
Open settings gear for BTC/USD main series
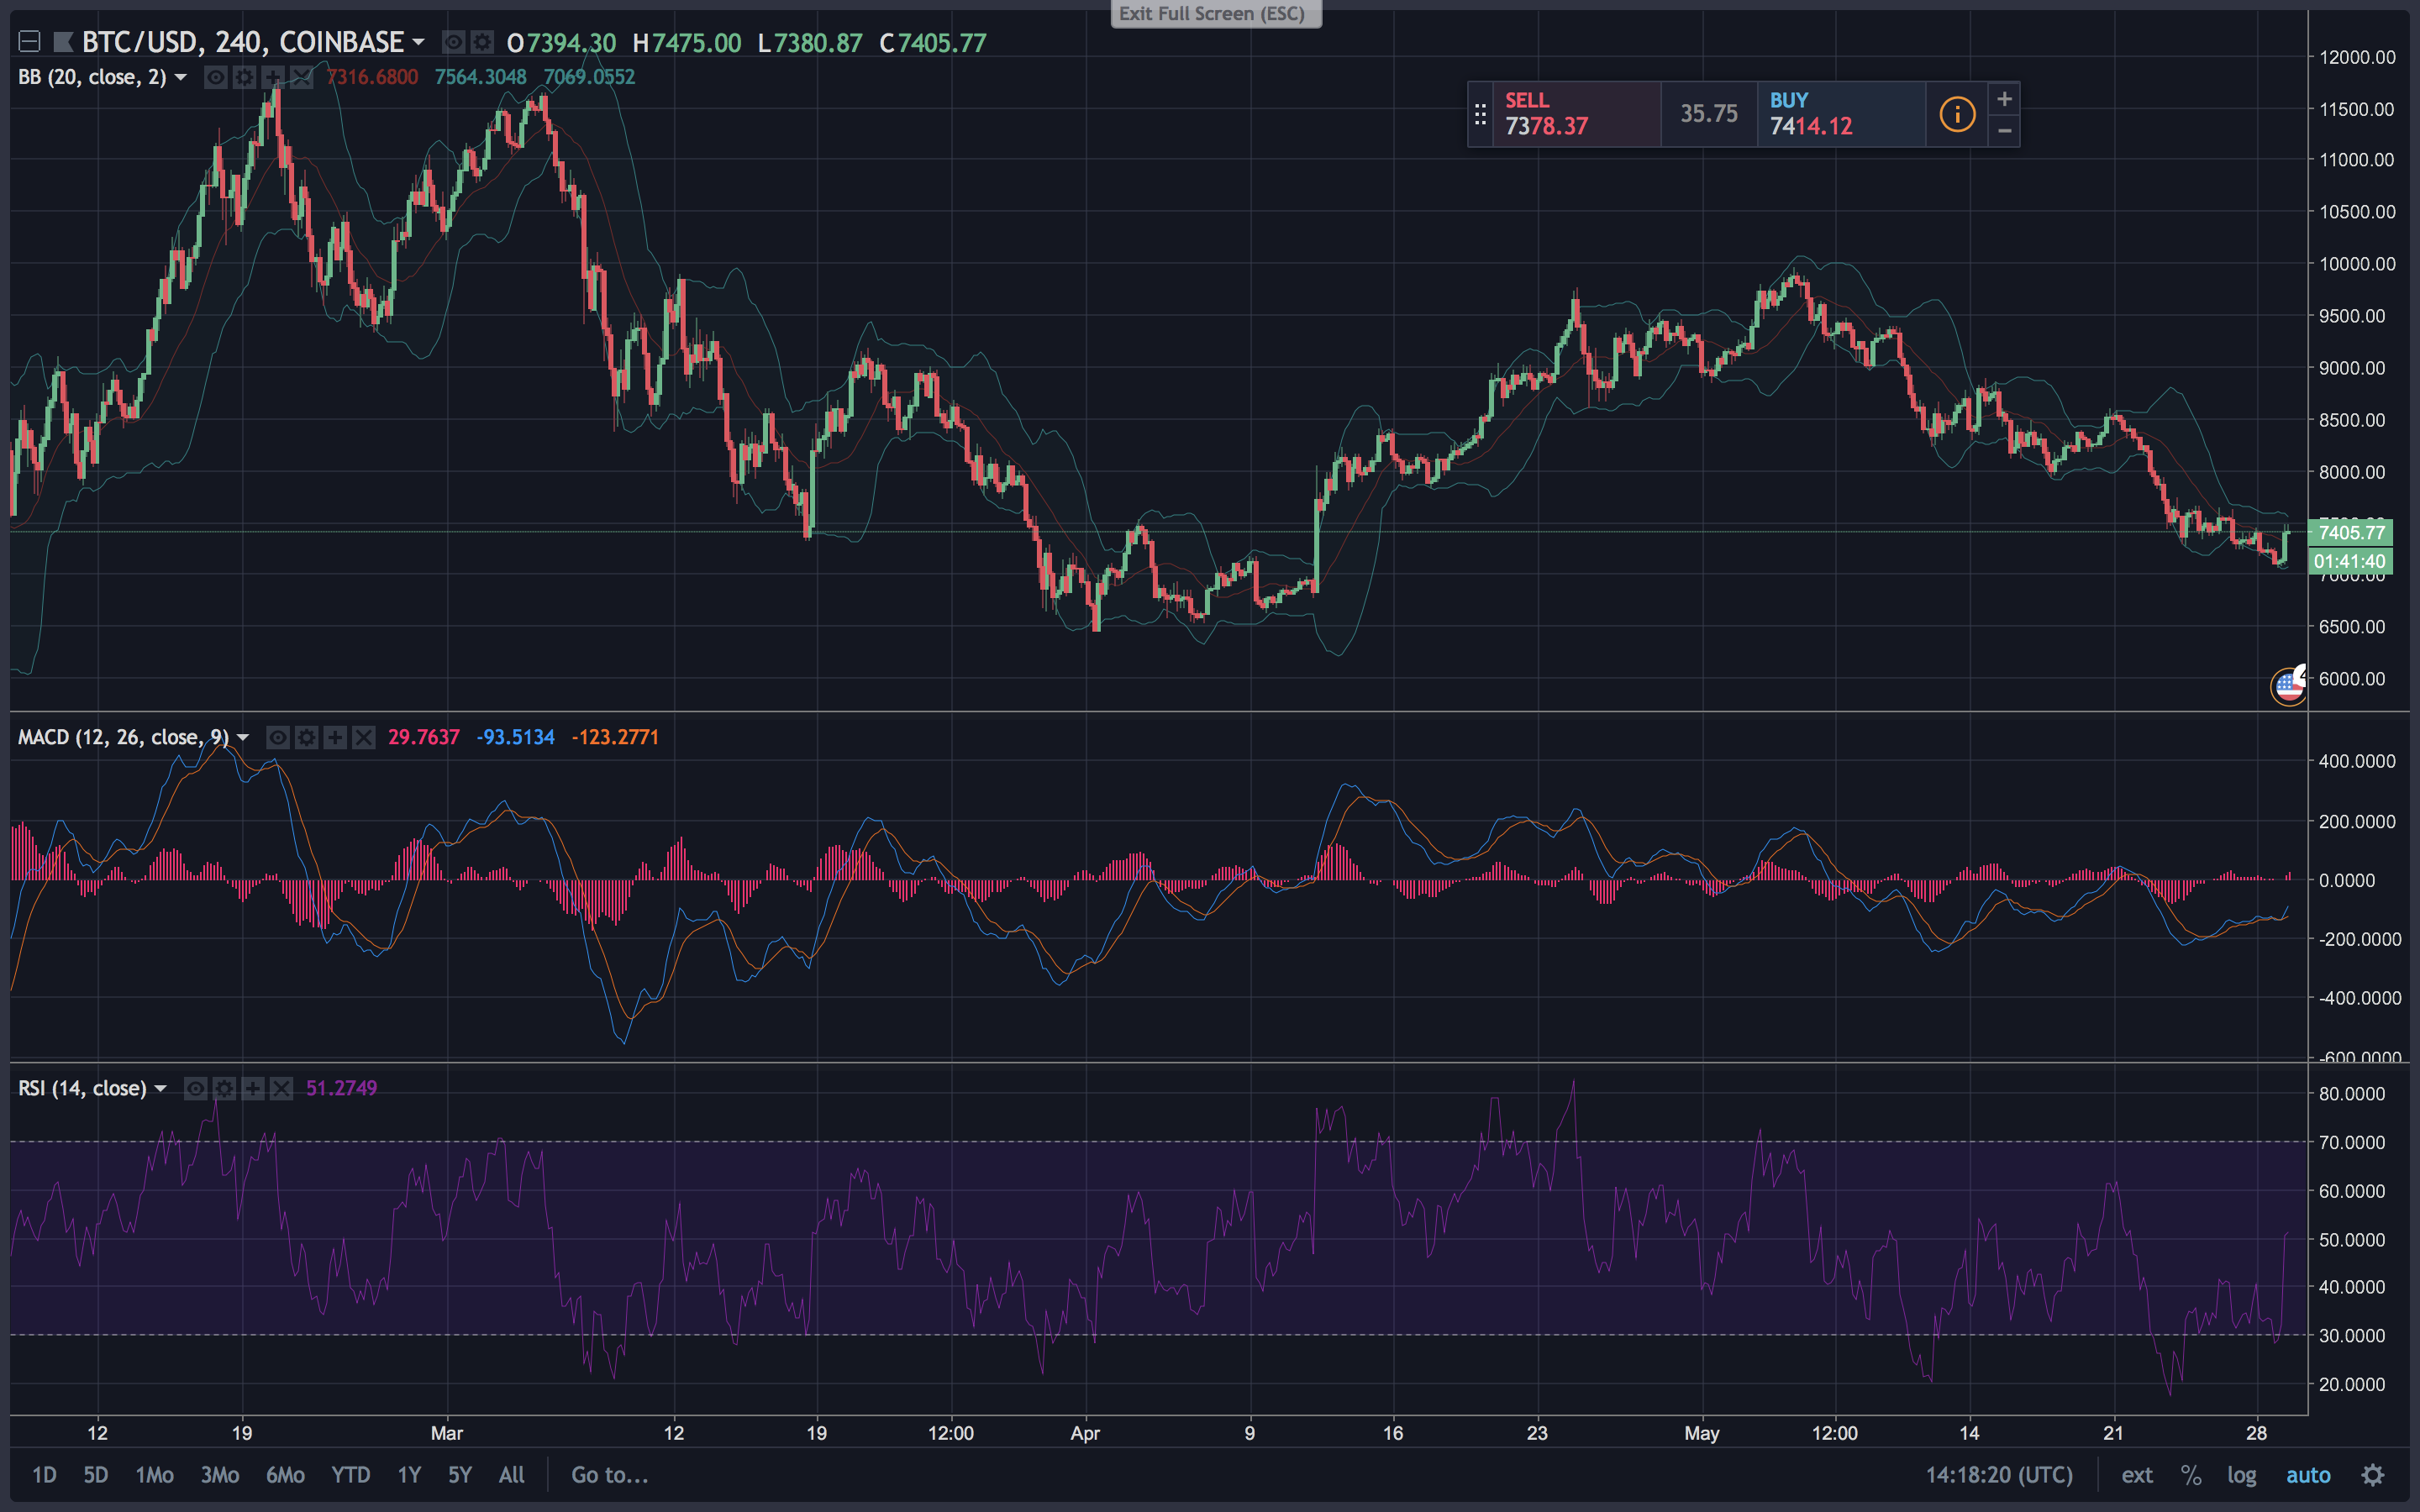(482, 42)
